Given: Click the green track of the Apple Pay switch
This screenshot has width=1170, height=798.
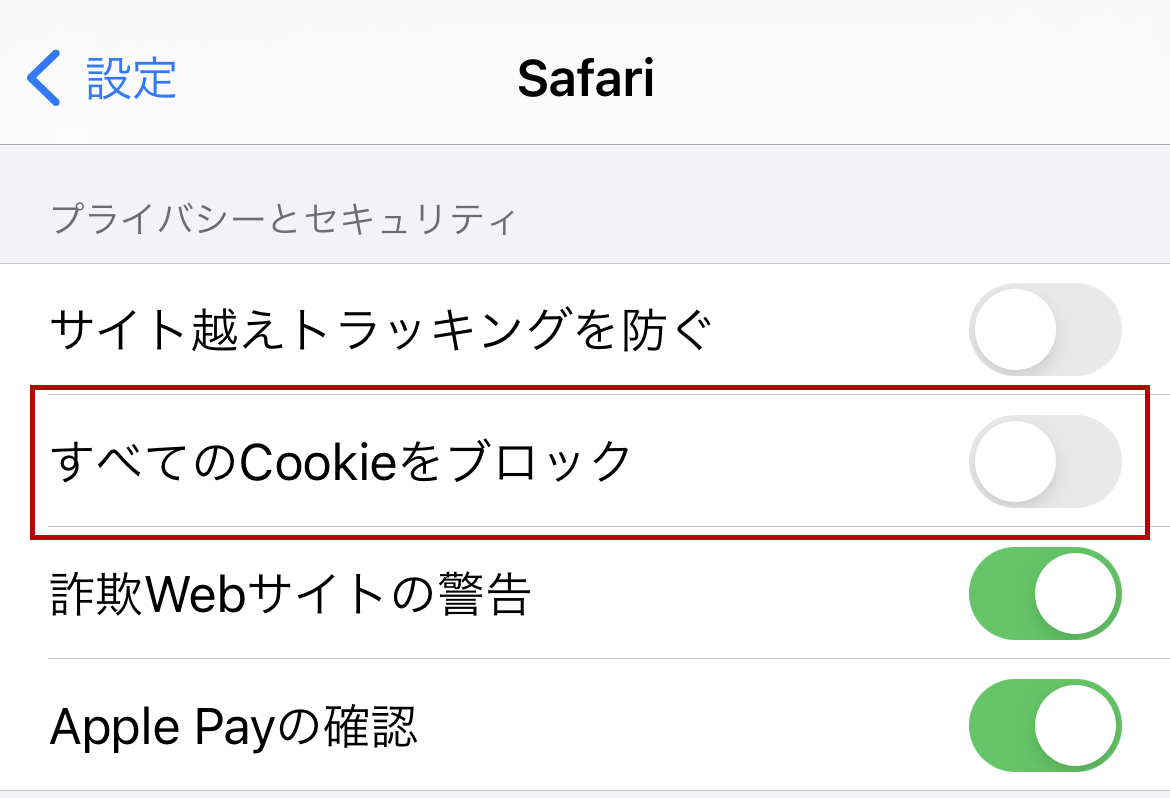Looking at the screenshot, I should [x=1000, y=725].
